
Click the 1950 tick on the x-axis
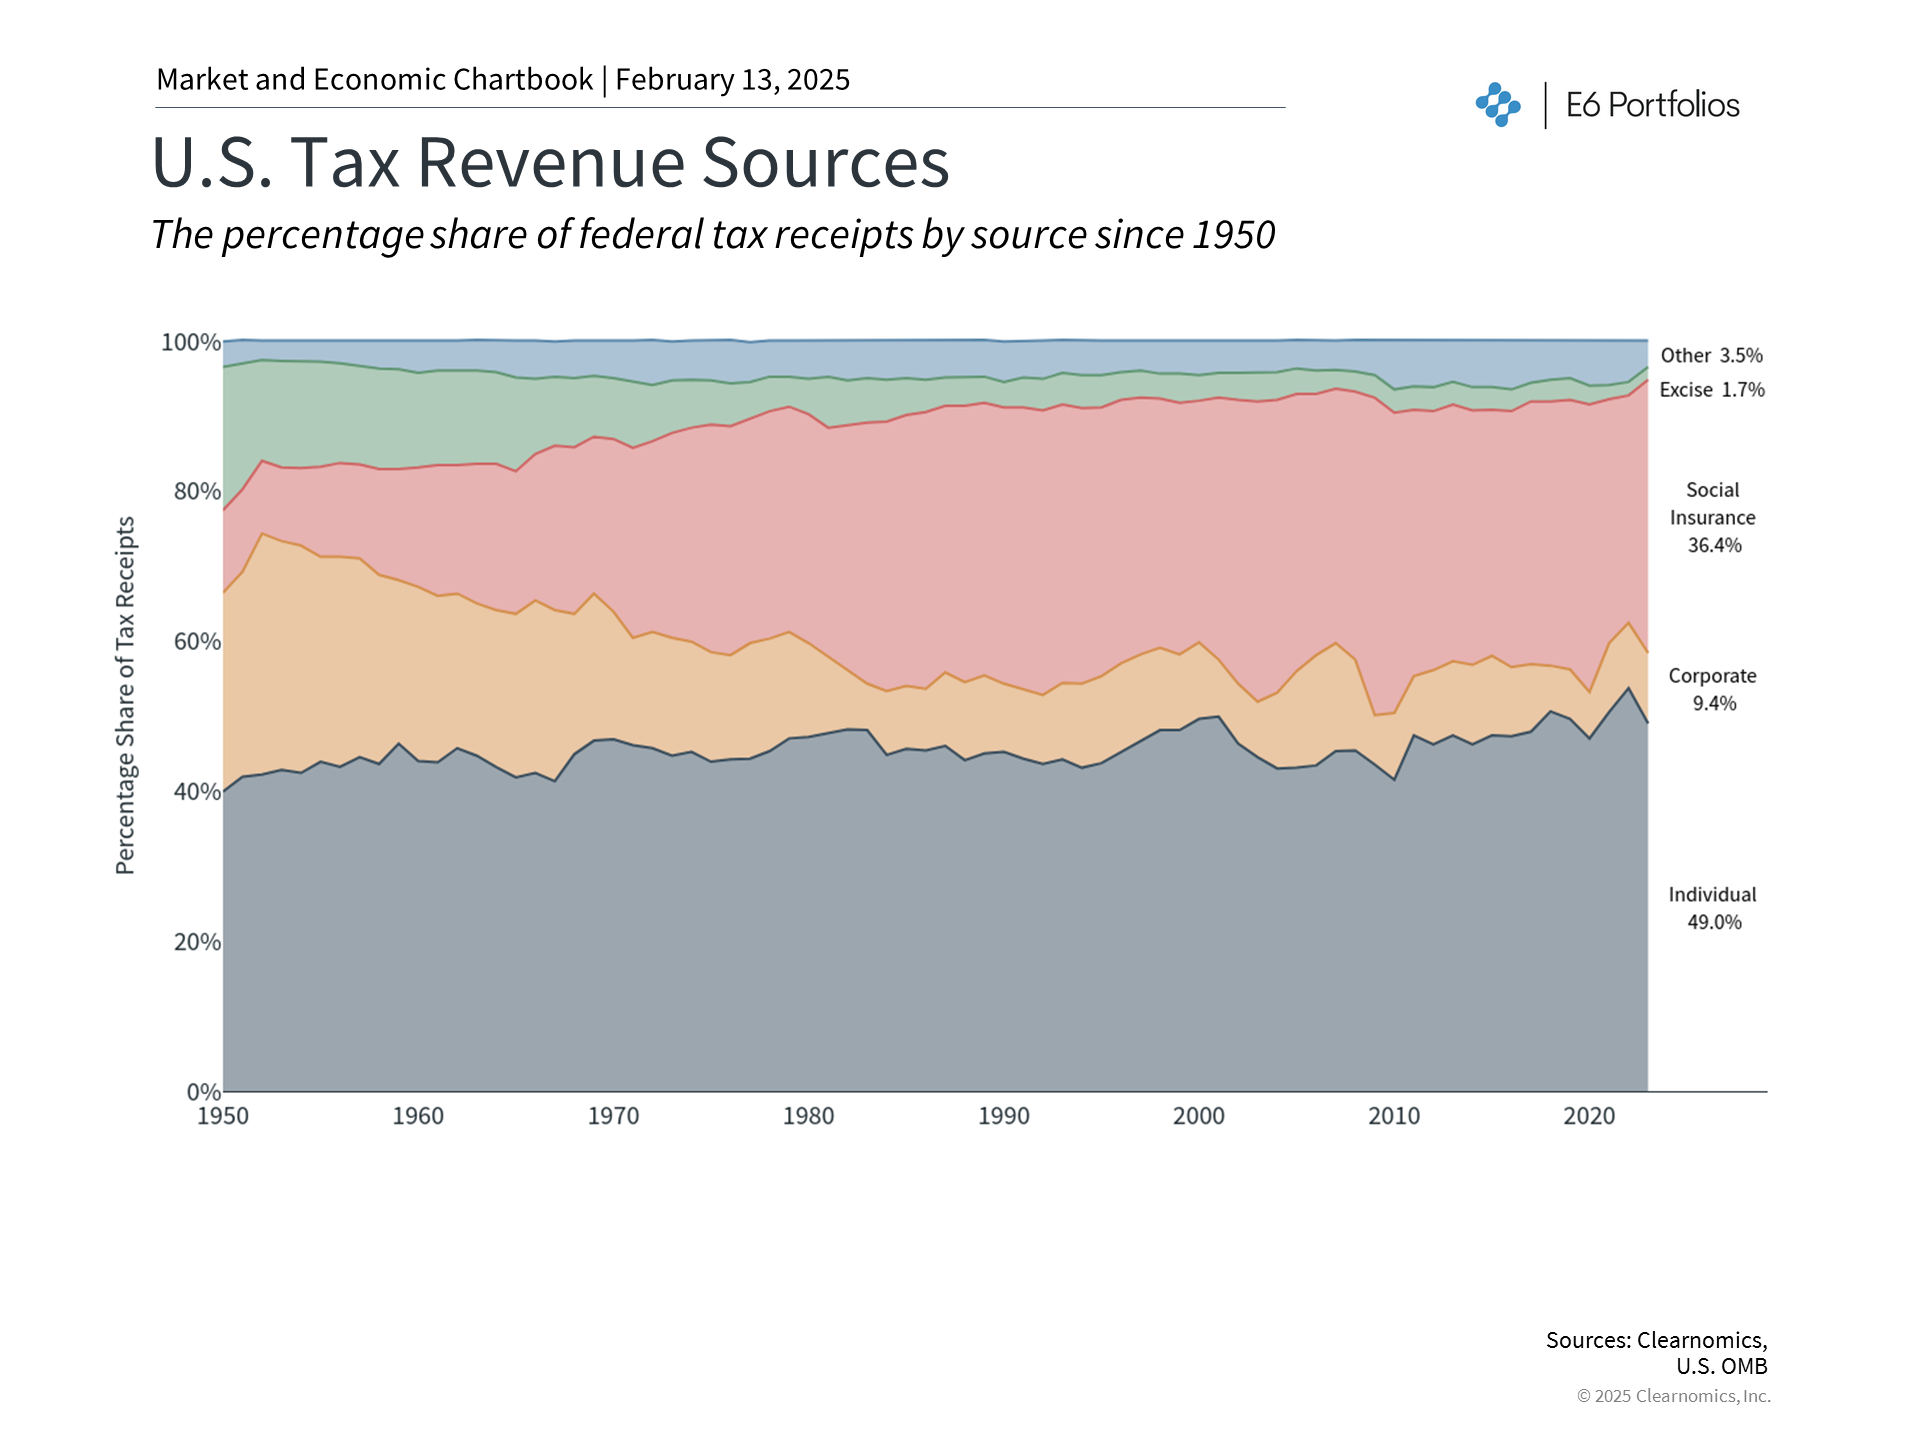[222, 1116]
